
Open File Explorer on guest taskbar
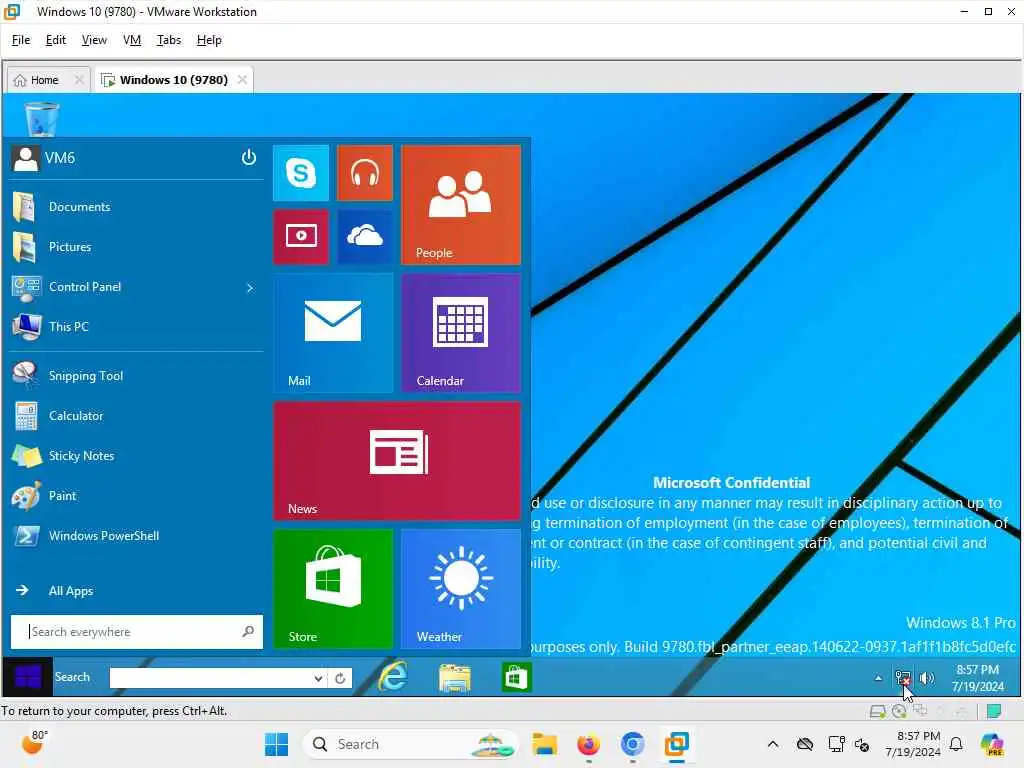[455, 677]
